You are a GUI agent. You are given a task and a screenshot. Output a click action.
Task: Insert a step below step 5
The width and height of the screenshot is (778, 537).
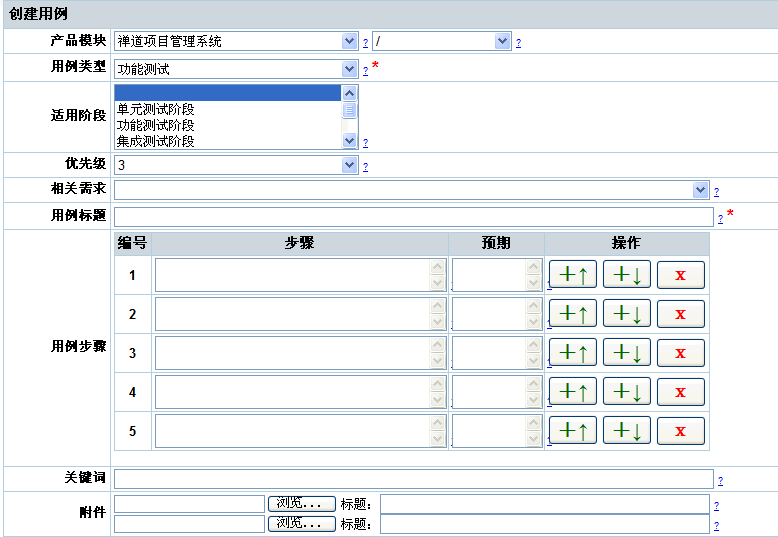coord(627,430)
